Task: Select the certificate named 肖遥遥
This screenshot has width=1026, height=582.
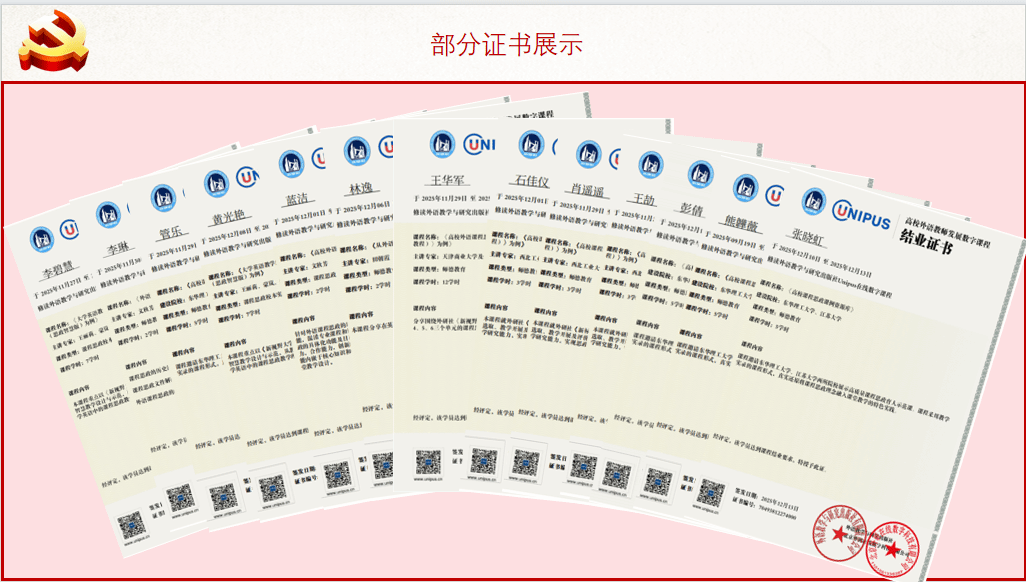Action: pyautogui.click(x=585, y=189)
